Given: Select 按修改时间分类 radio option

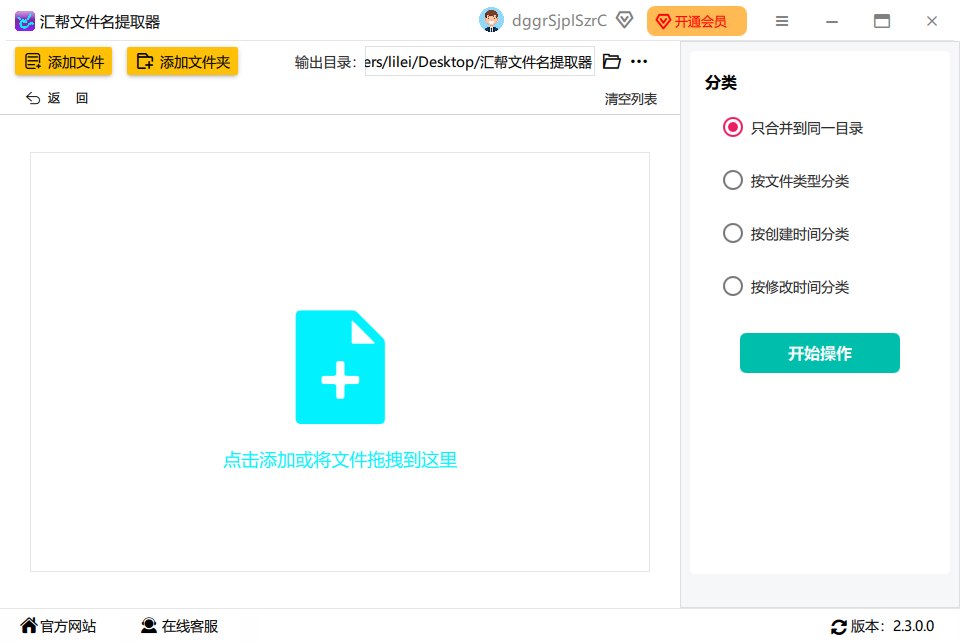Looking at the screenshot, I should [732, 286].
